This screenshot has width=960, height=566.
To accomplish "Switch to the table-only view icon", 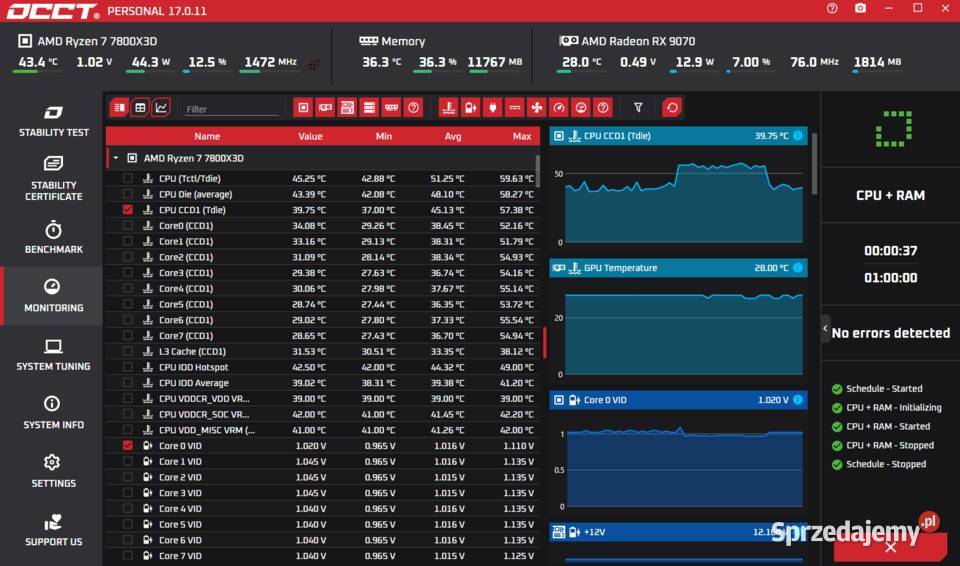I will click(140, 108).
